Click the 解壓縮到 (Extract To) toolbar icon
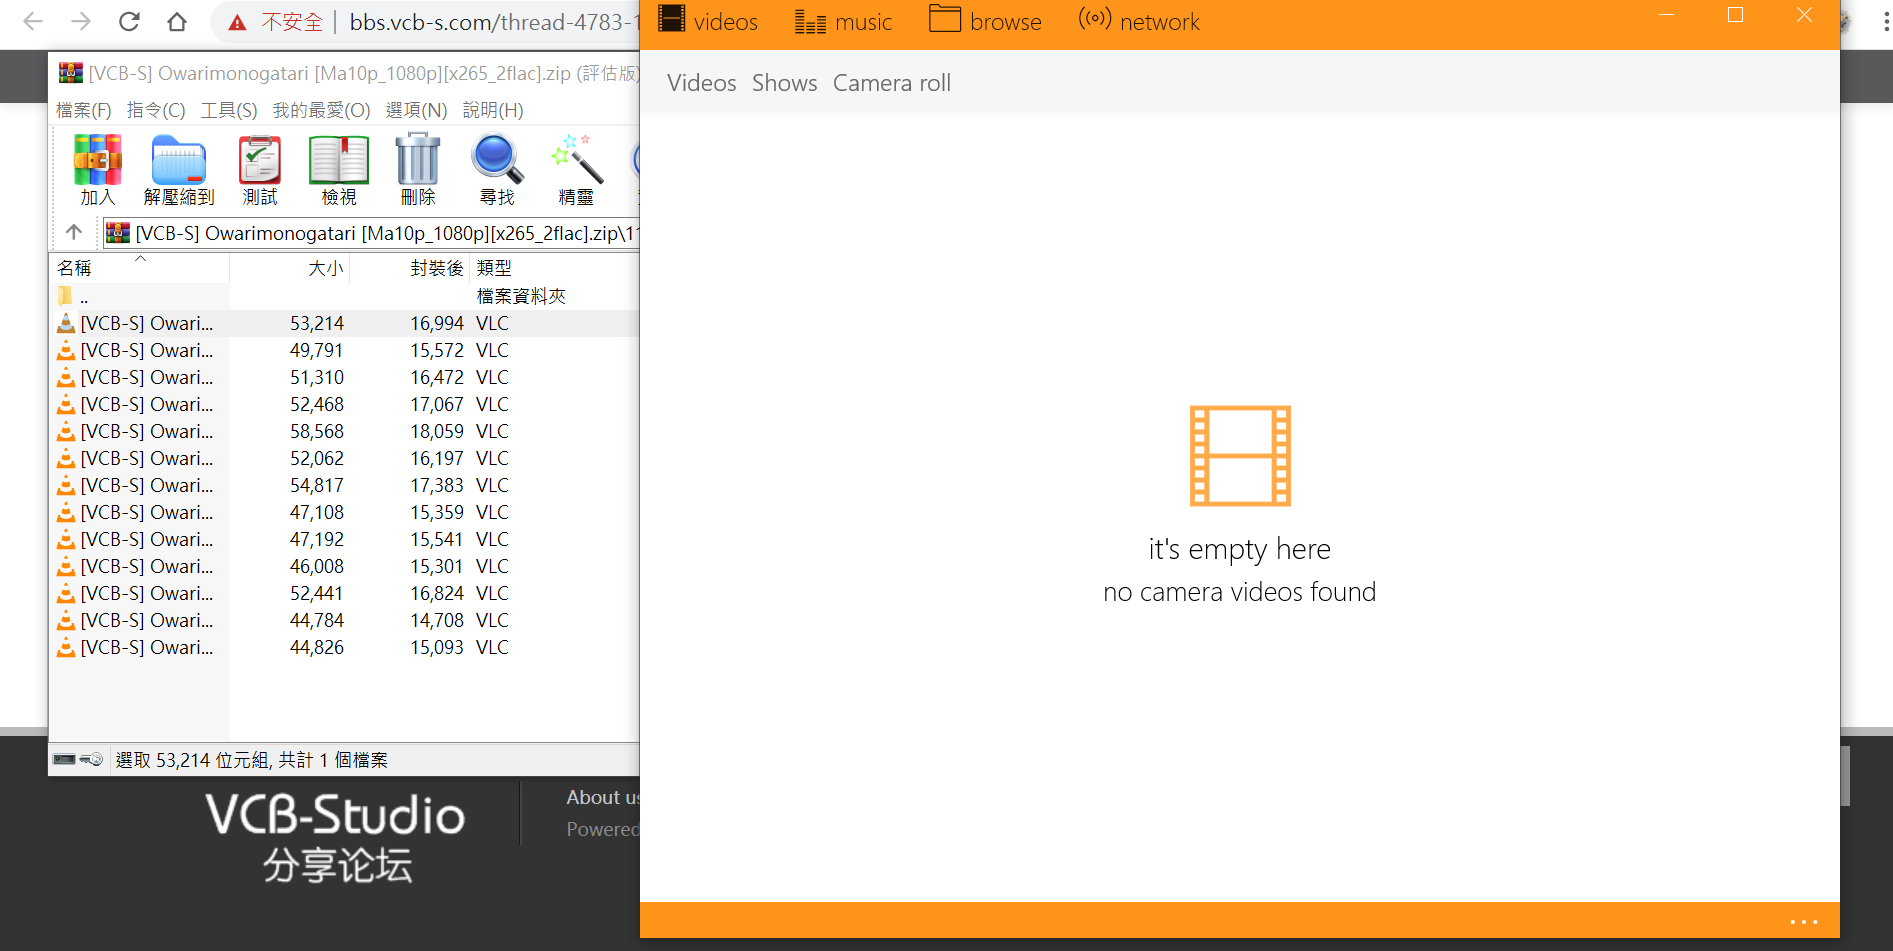Screen dimensions: 1893x951 point(179,170)
